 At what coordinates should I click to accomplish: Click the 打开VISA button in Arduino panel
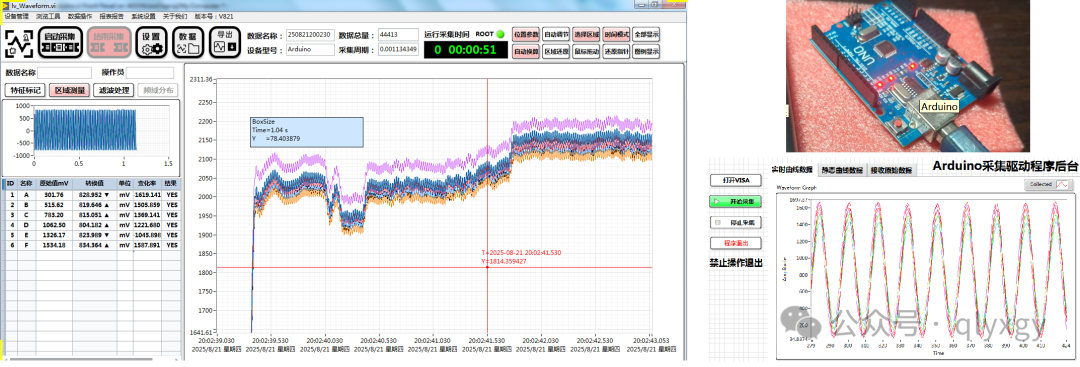(736, 180)
